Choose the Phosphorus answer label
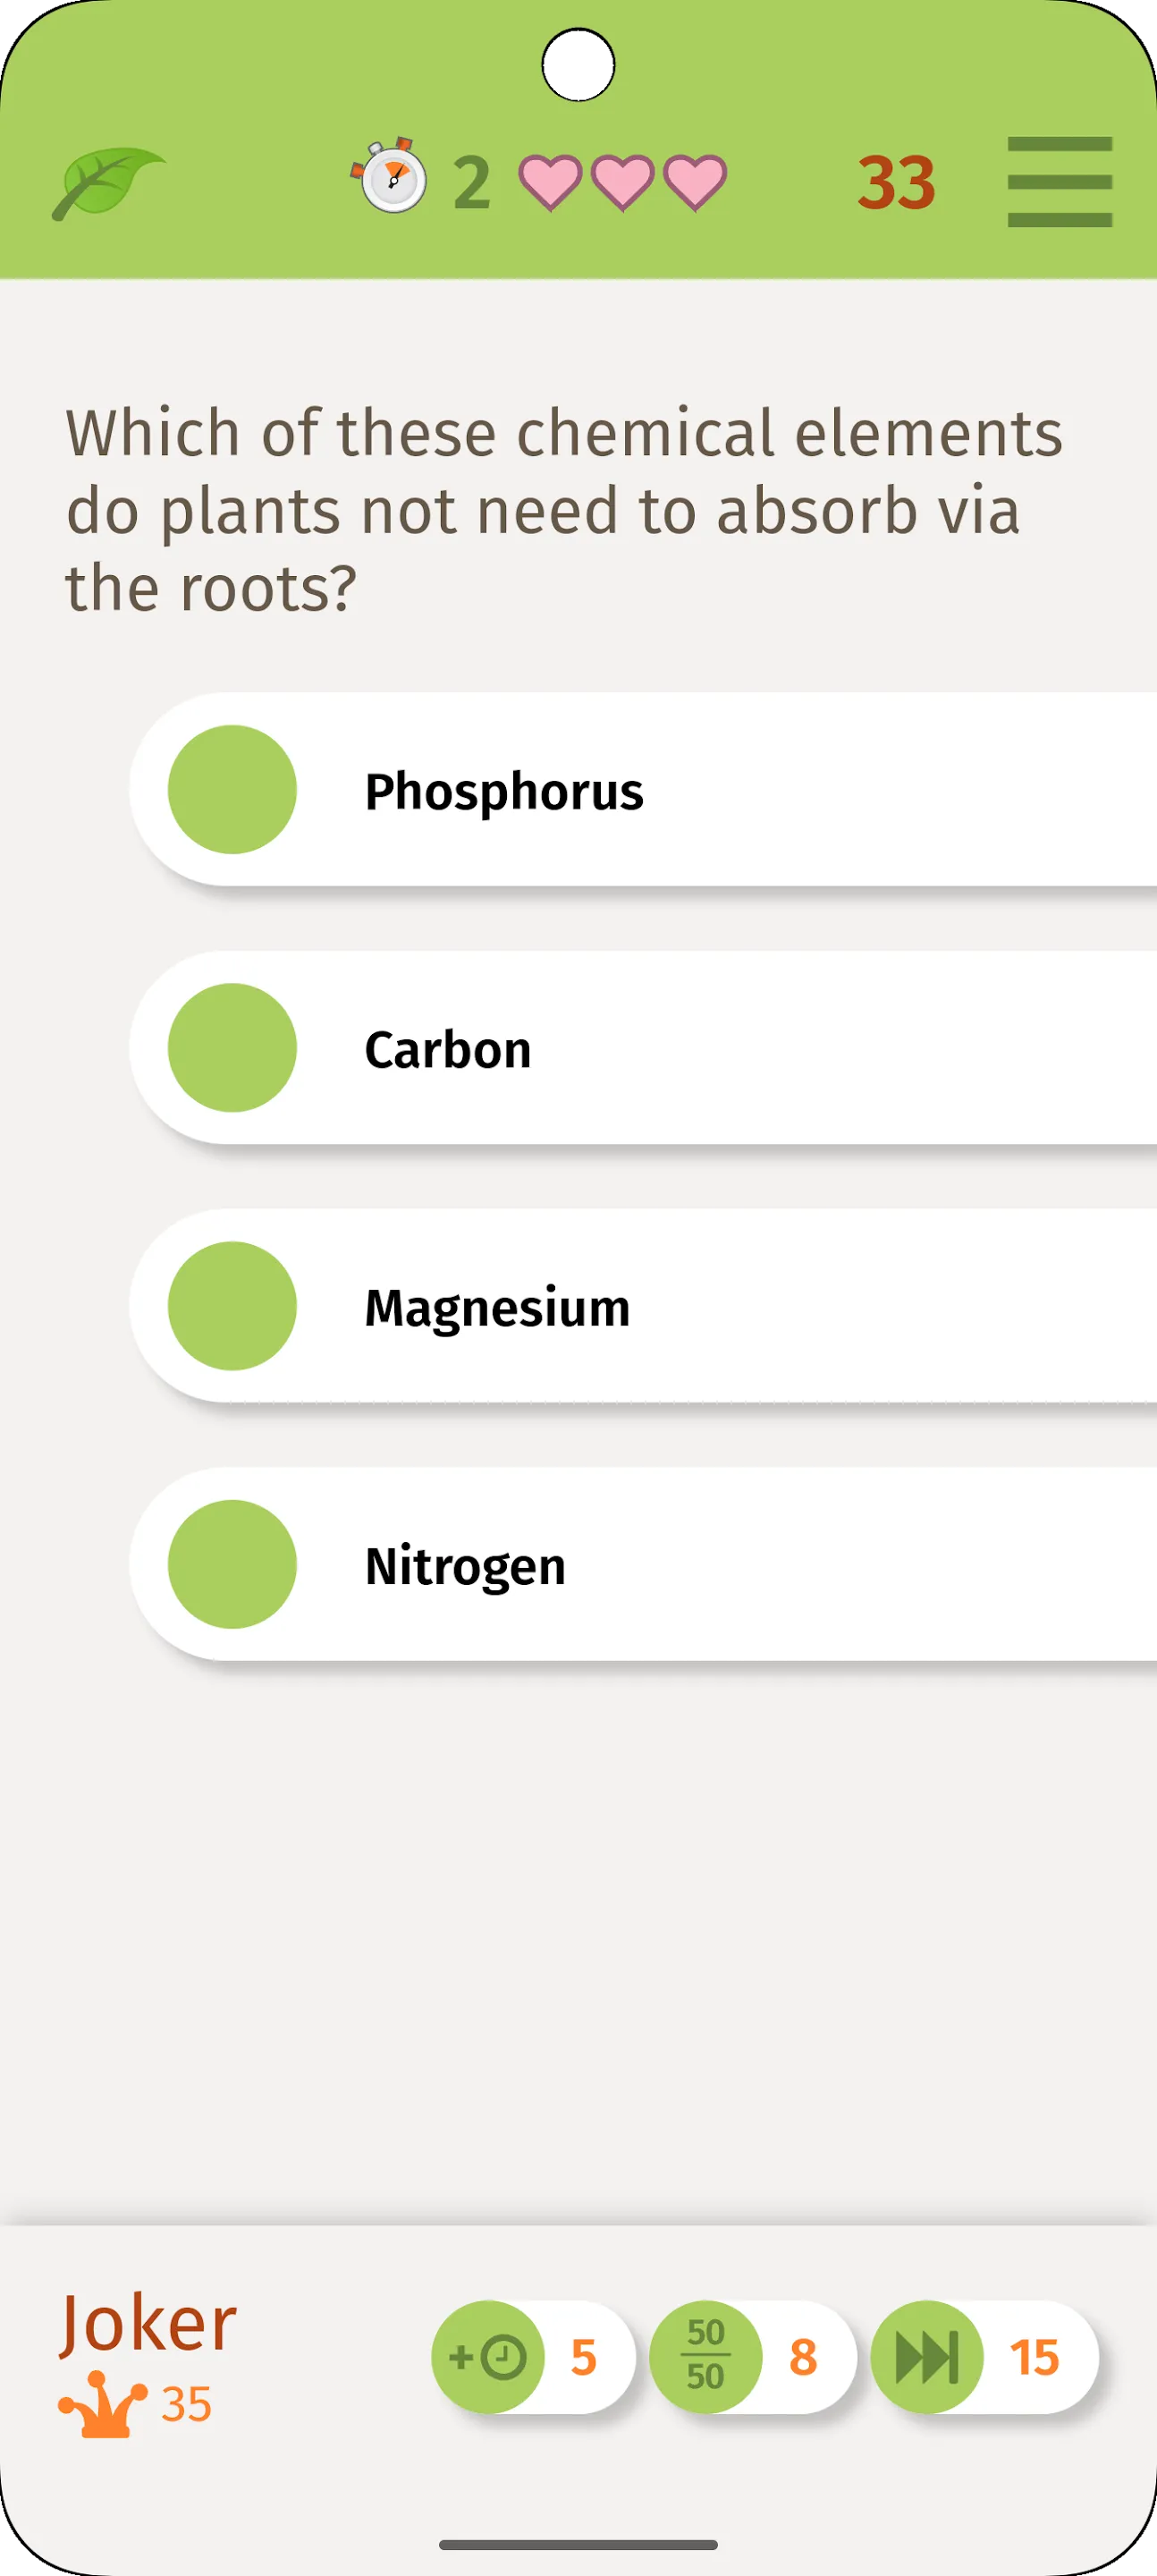This screenshot has height=2576, width=1157. point(504,792)
